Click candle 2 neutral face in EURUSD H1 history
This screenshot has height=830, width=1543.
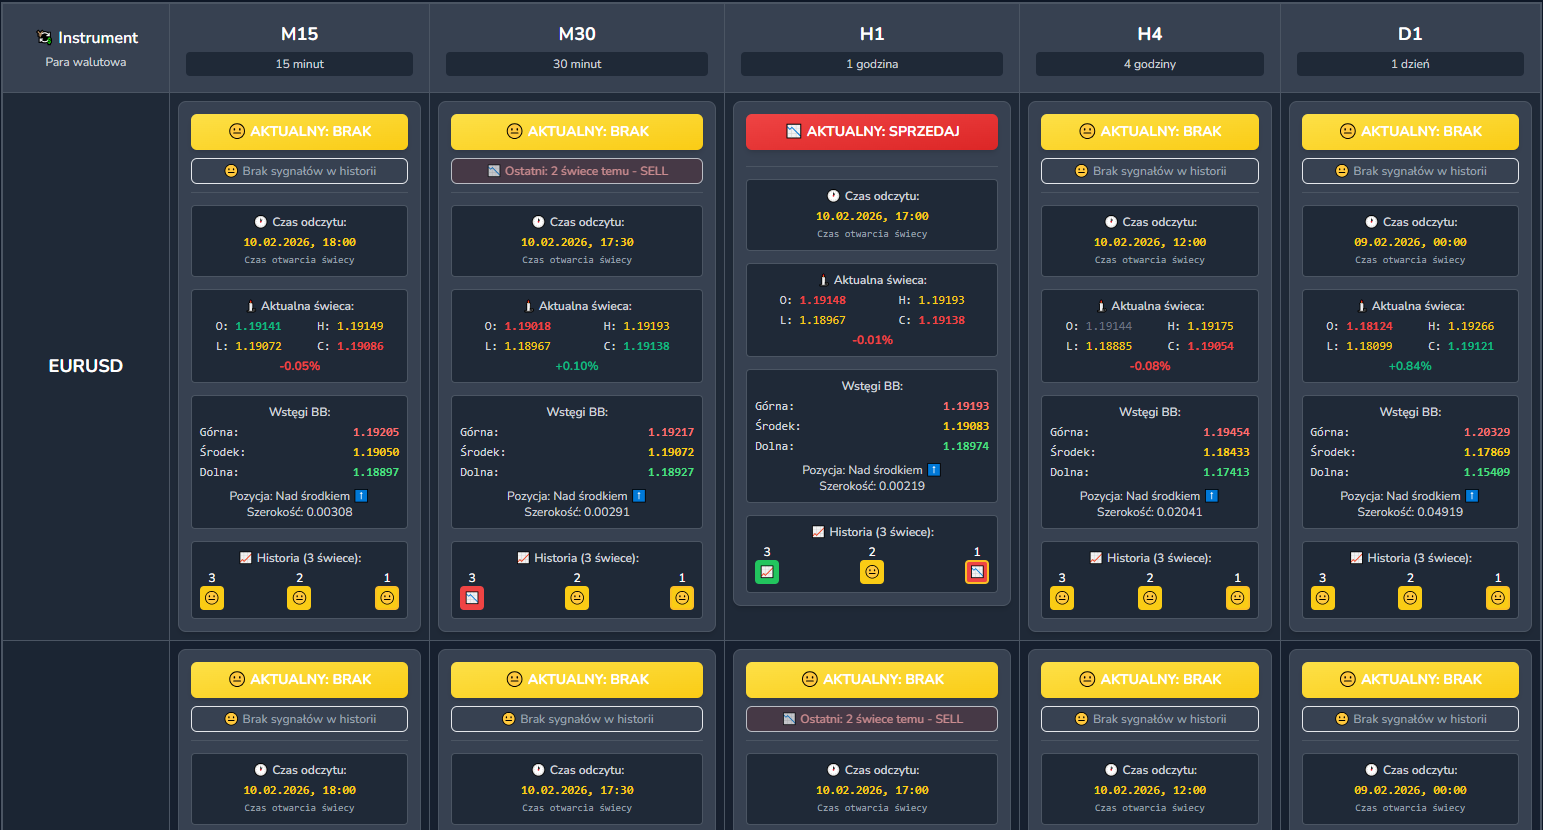click(x=872, y=572)
